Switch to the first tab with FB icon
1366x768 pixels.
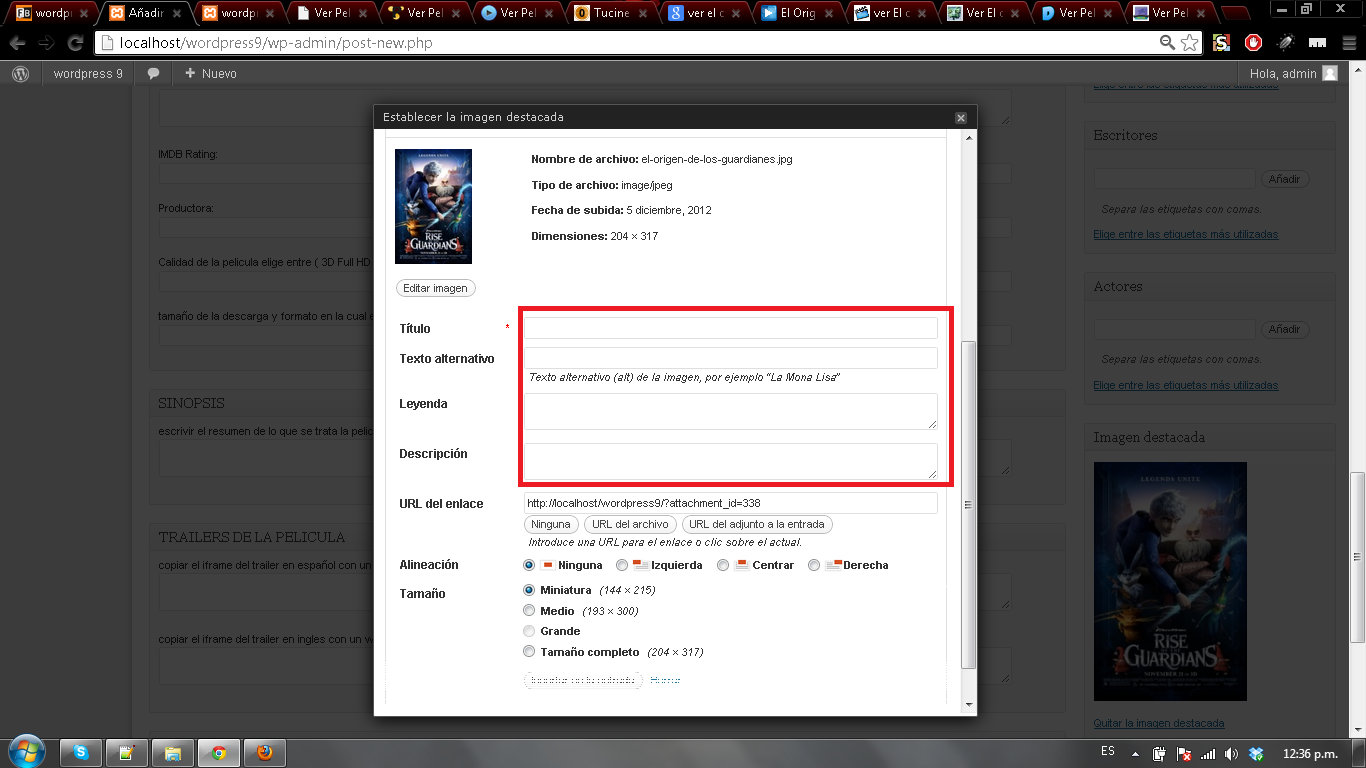coord(53,13)
